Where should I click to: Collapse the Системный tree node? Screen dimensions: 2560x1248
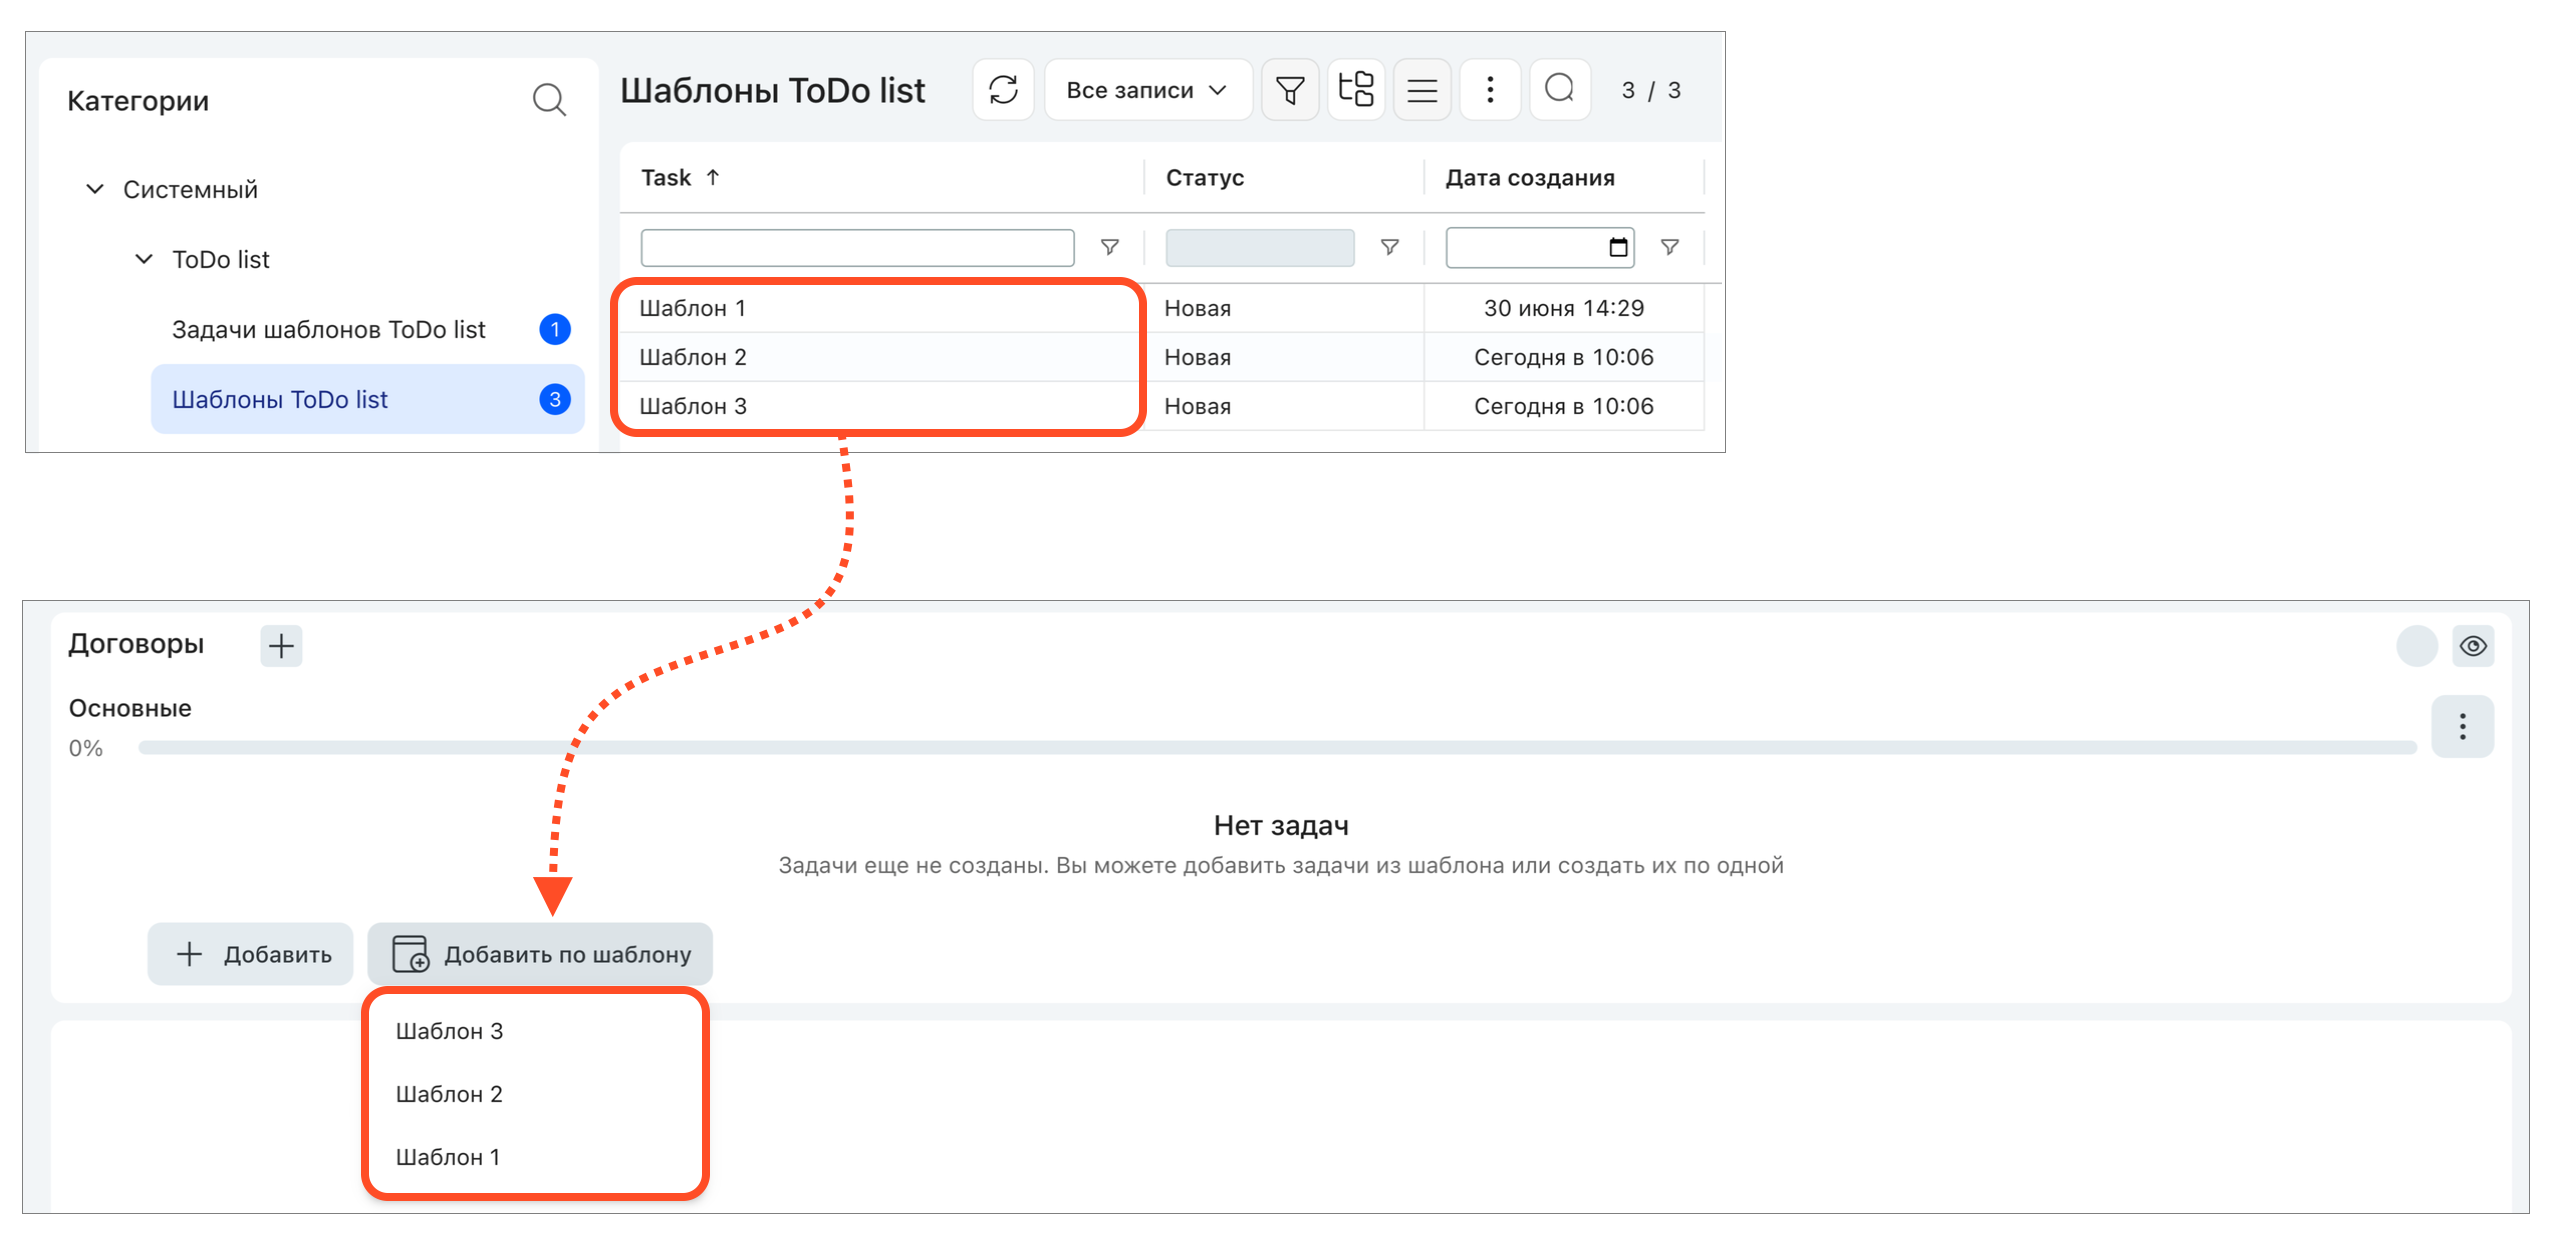[x=95, y=189]
